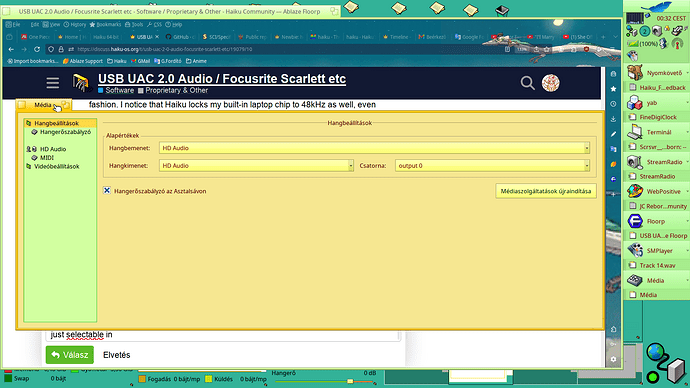Open Floorp sidebar history clock panel

click(613, 104)
